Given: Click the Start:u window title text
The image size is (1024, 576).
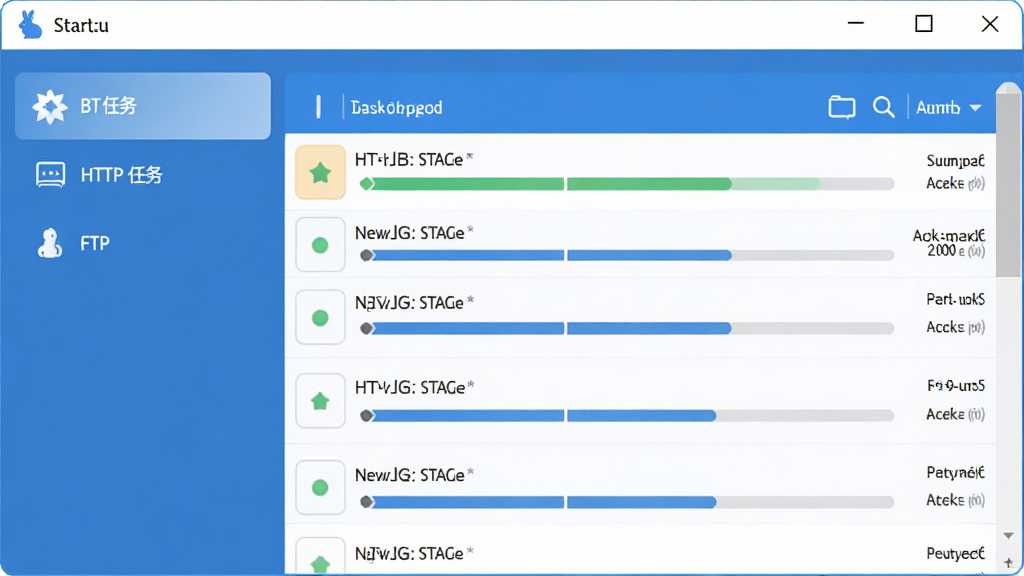Looking at the screenshot, I should (x=81, y=25).
